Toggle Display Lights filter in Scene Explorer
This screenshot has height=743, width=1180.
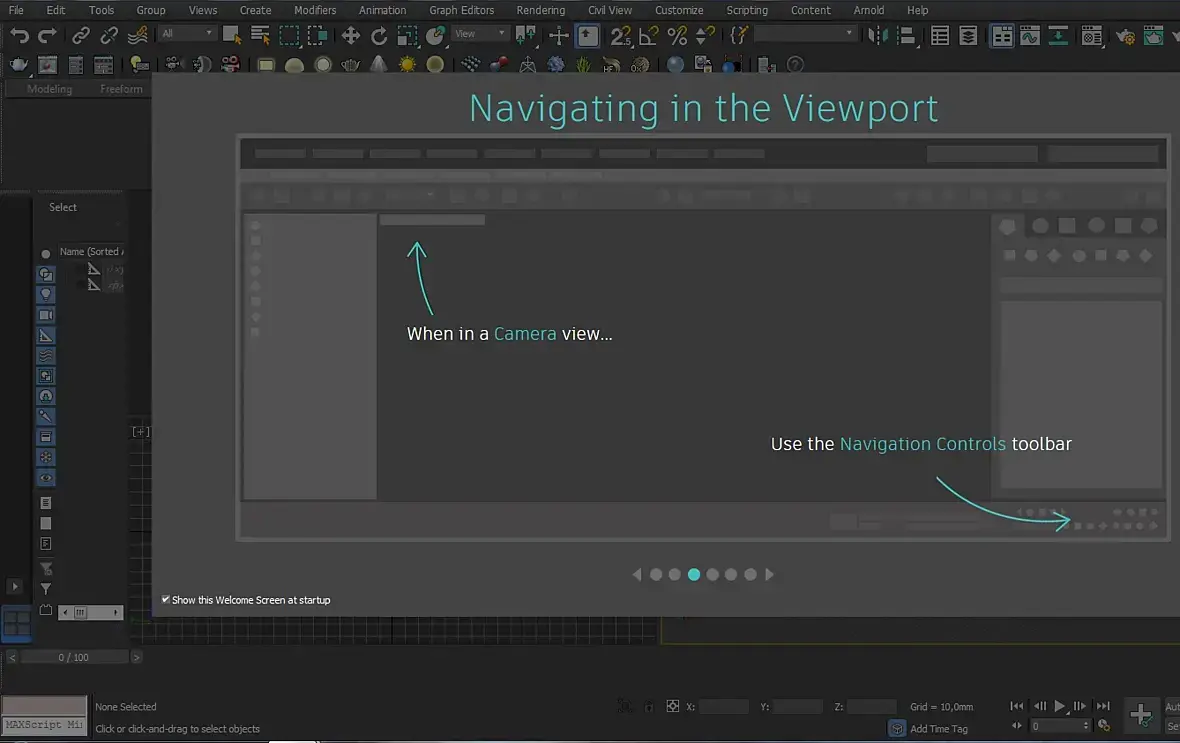point(46,294)
